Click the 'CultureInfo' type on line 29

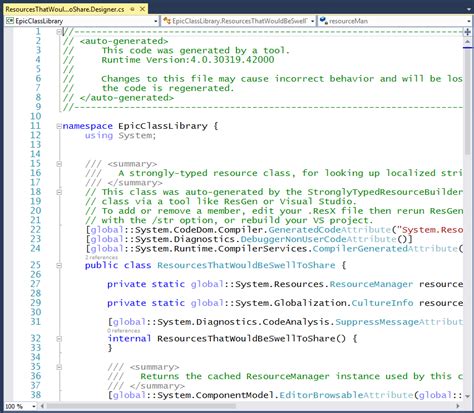point(382,303)
